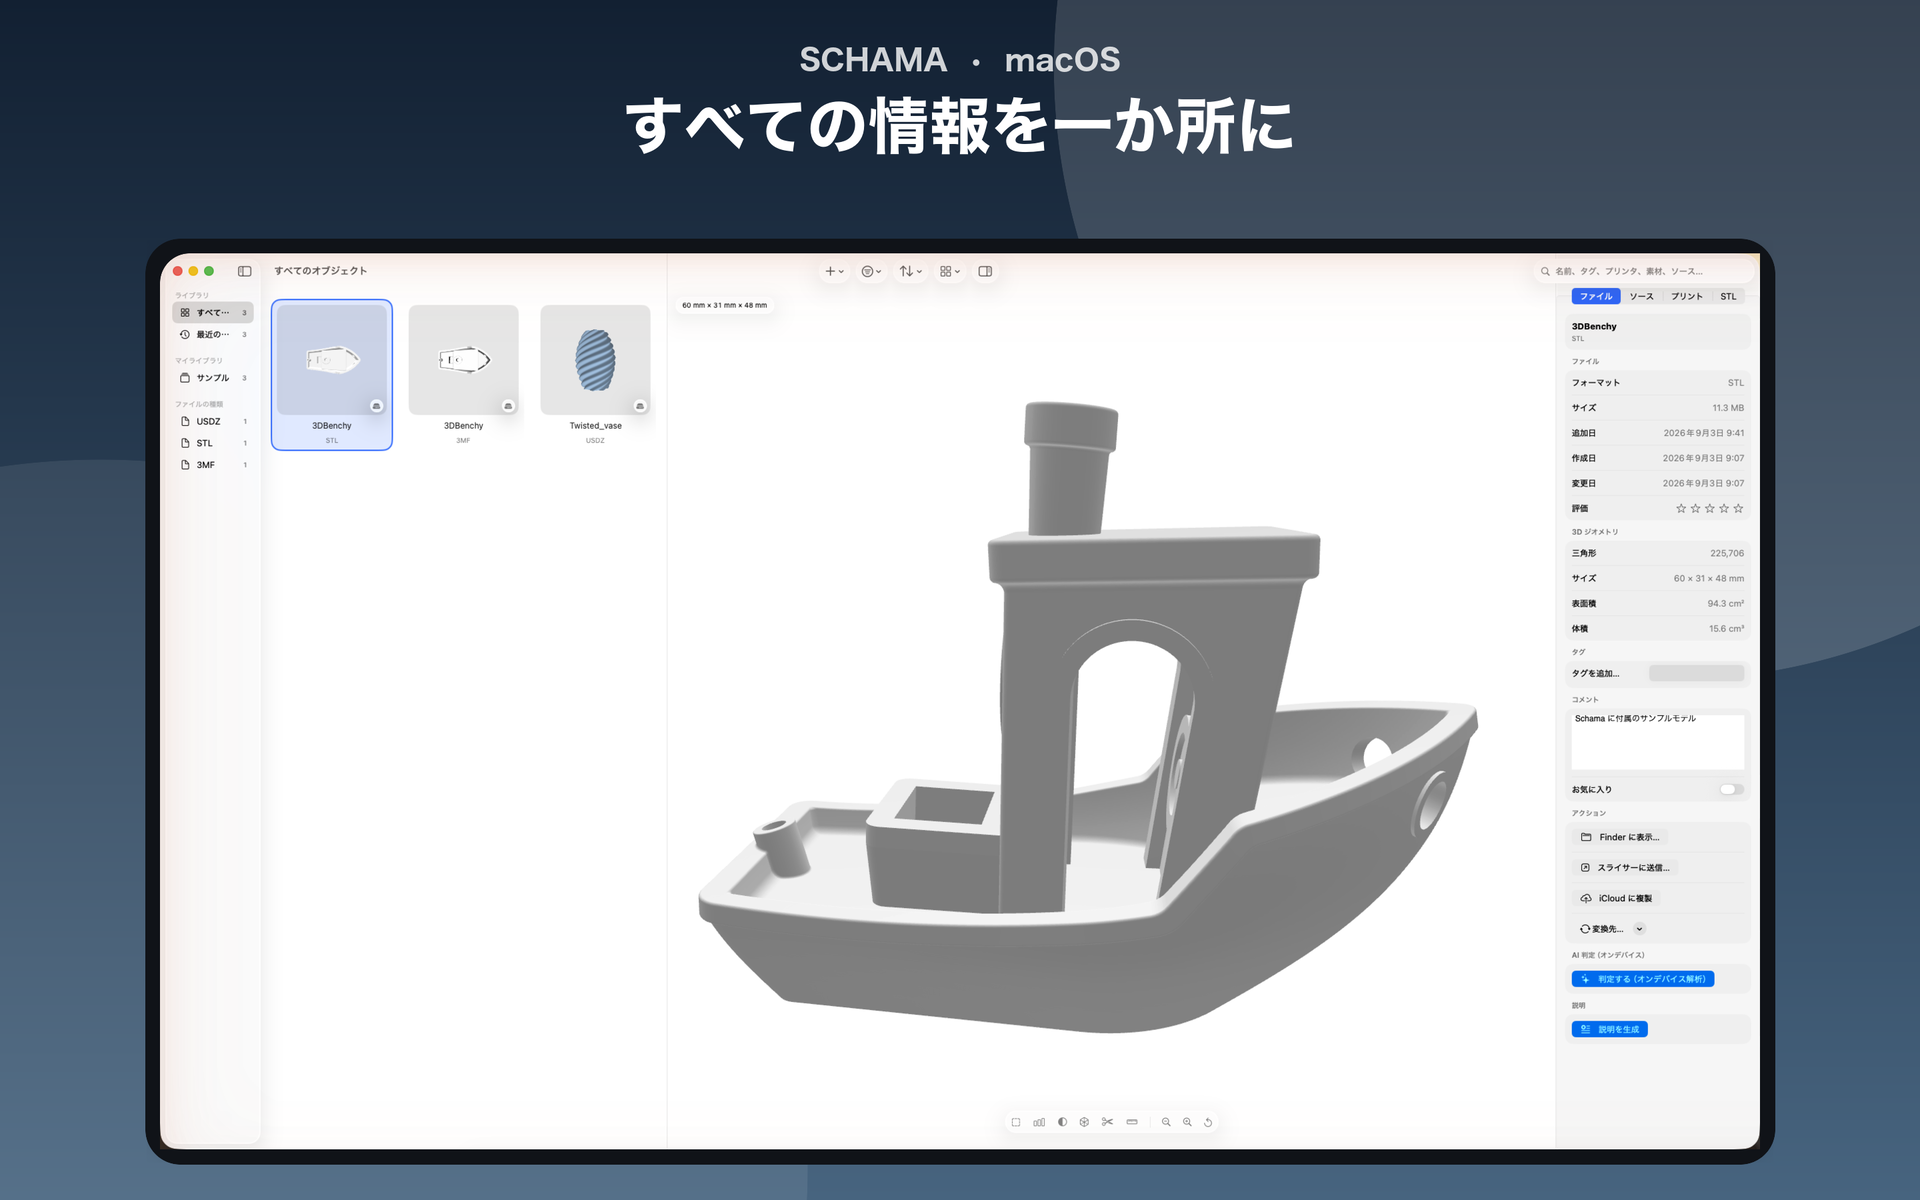The image size is (1920, 1200).
Task: Click iCloud に複製 button
Action: 1616,899
